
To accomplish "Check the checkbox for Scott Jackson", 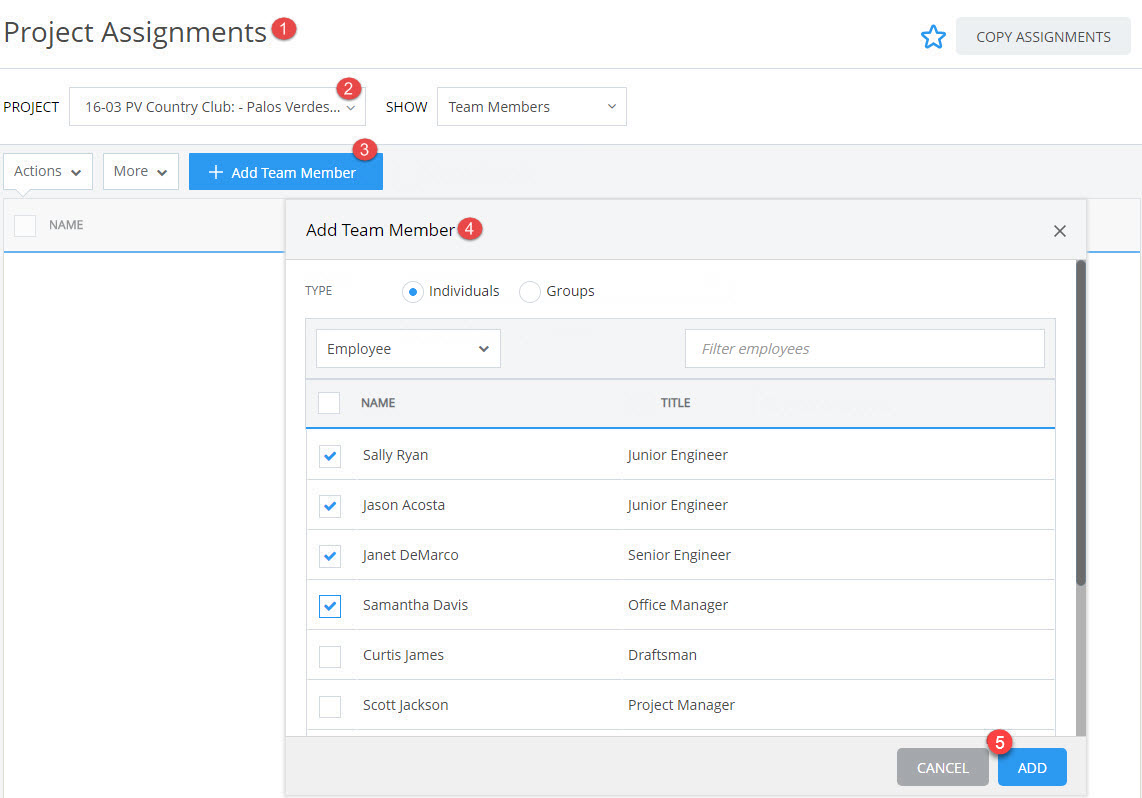I will [330, 706].
